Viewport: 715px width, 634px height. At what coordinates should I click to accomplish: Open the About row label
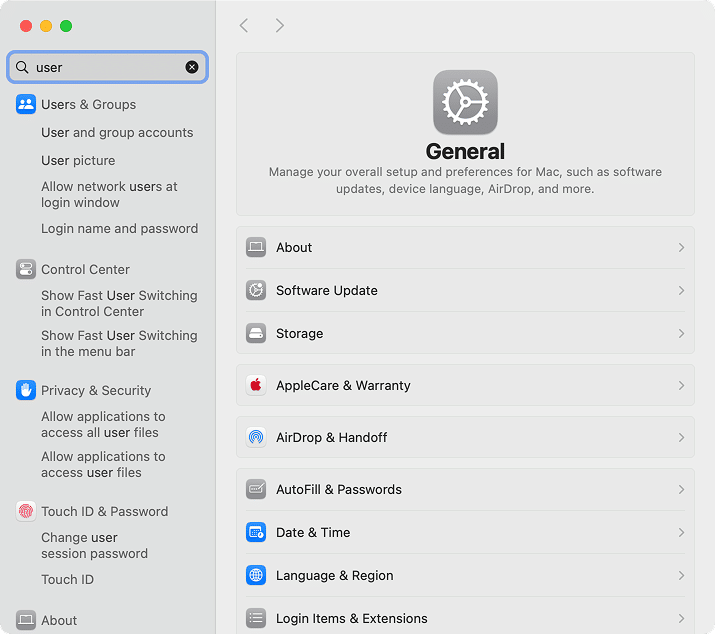tap(294, 248)
